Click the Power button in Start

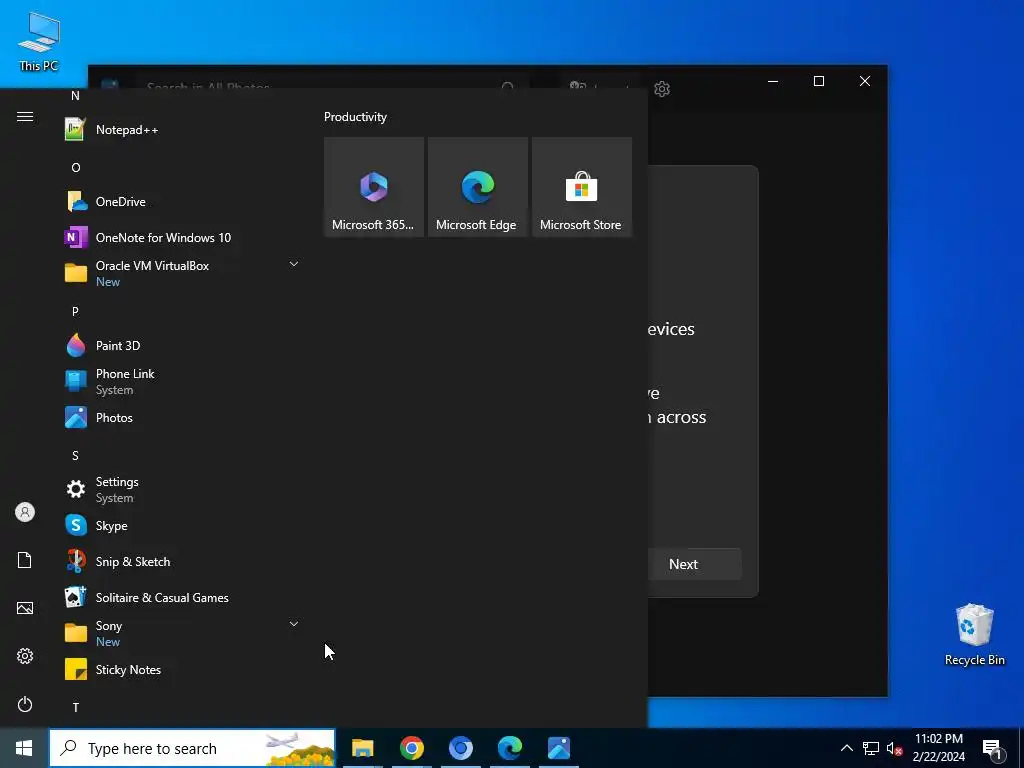pos(25,704)
